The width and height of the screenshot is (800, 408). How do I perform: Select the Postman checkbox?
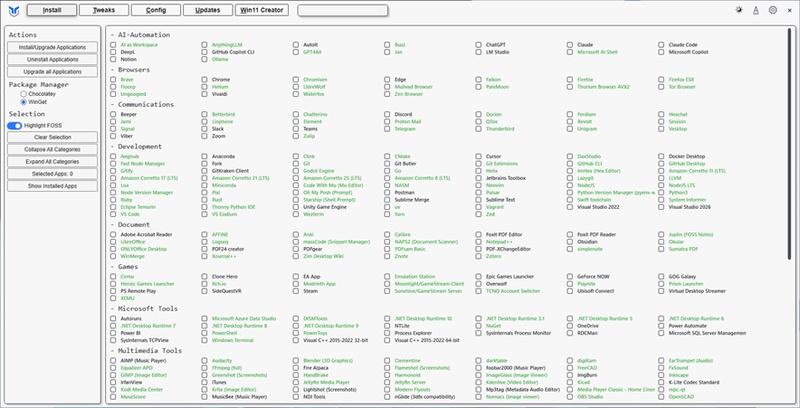point(387,193)
